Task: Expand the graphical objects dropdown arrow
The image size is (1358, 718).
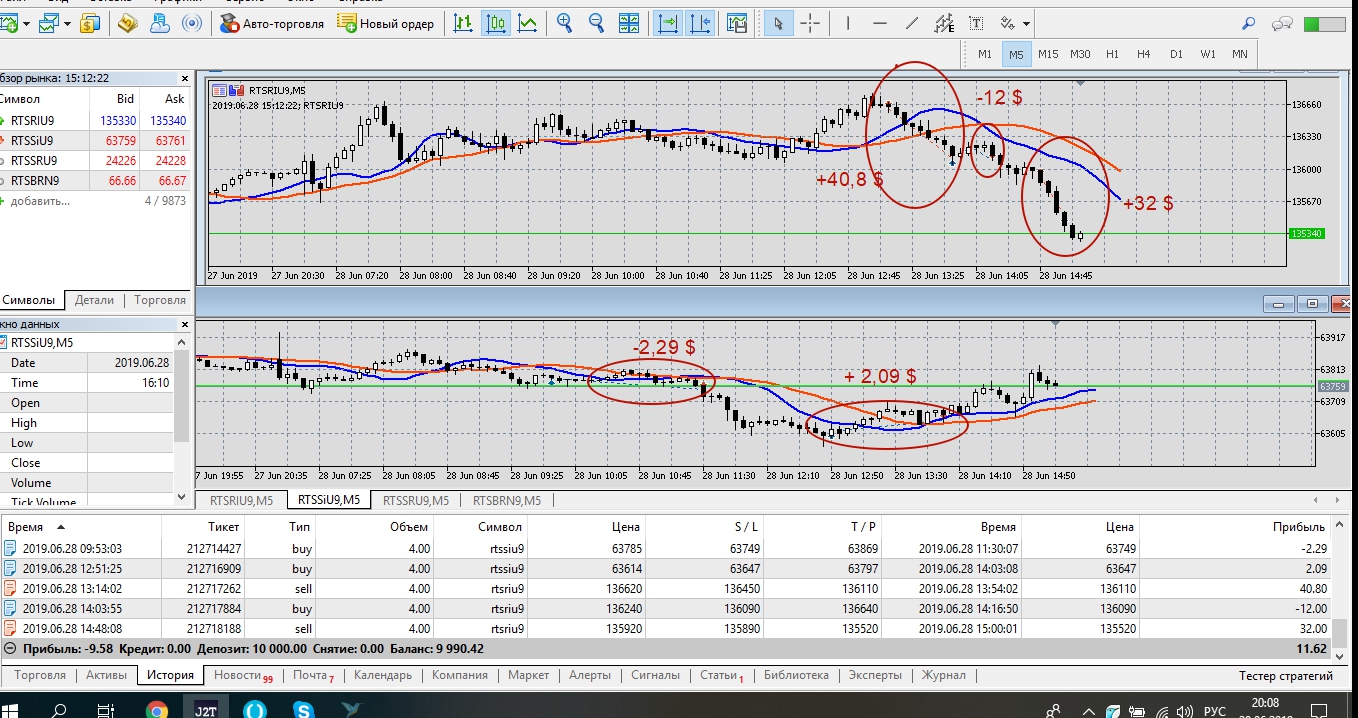Action: click(x=1027, y=24)
